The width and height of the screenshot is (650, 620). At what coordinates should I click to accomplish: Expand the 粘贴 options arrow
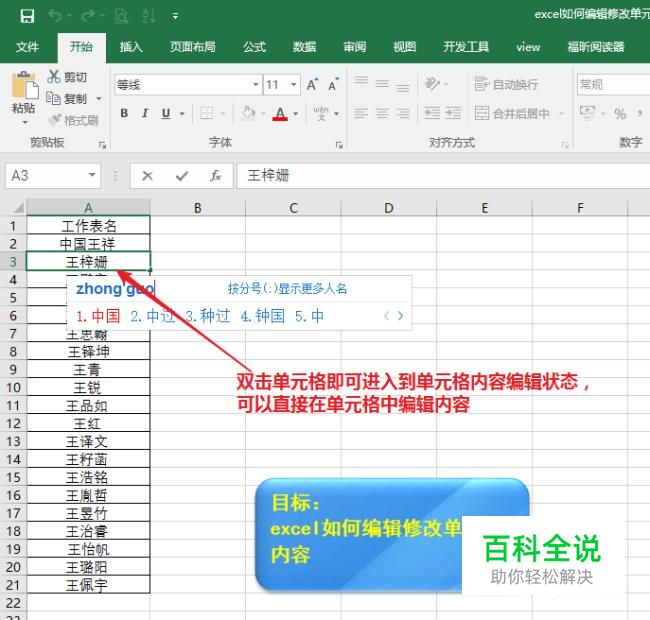[x=24, y=122]
